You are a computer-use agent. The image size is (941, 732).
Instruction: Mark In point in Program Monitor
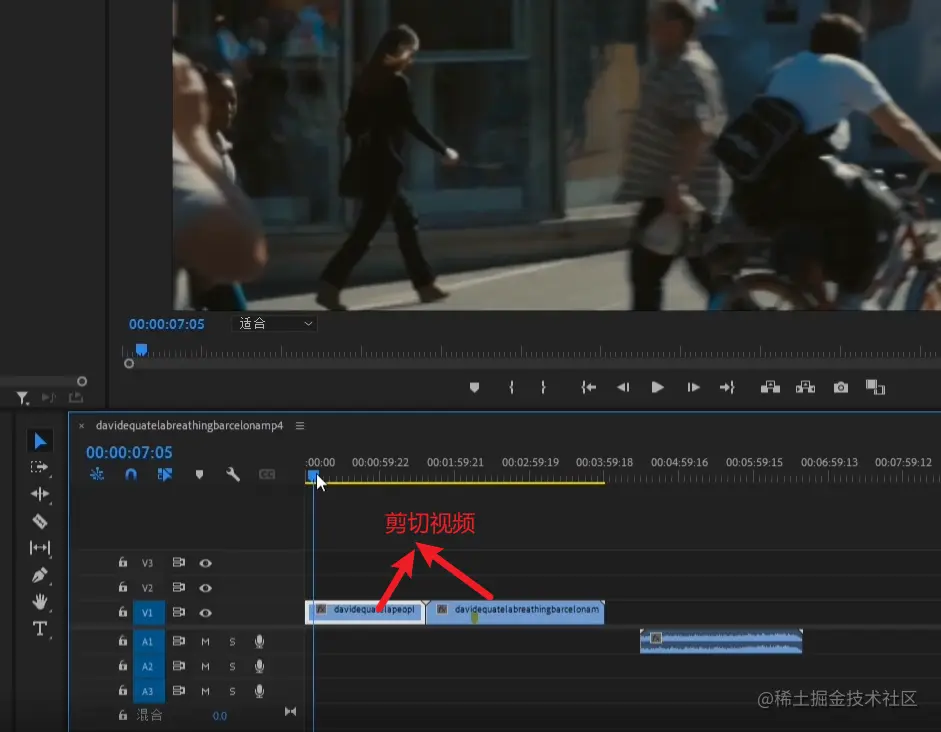tap(511, 388)
